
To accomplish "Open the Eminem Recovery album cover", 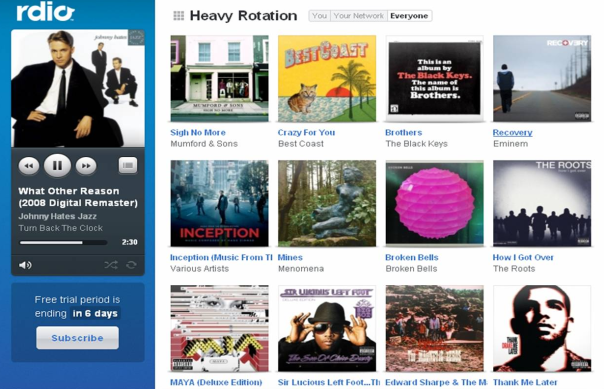I will (x=542, y=79).
